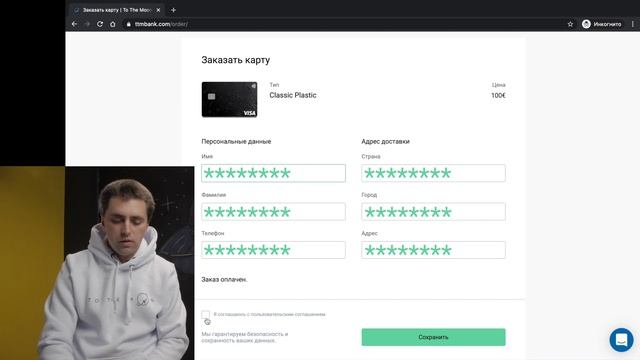Click the 'Заказать карту' heading
This screenshot has height=360, width=640.
point(236,60)
